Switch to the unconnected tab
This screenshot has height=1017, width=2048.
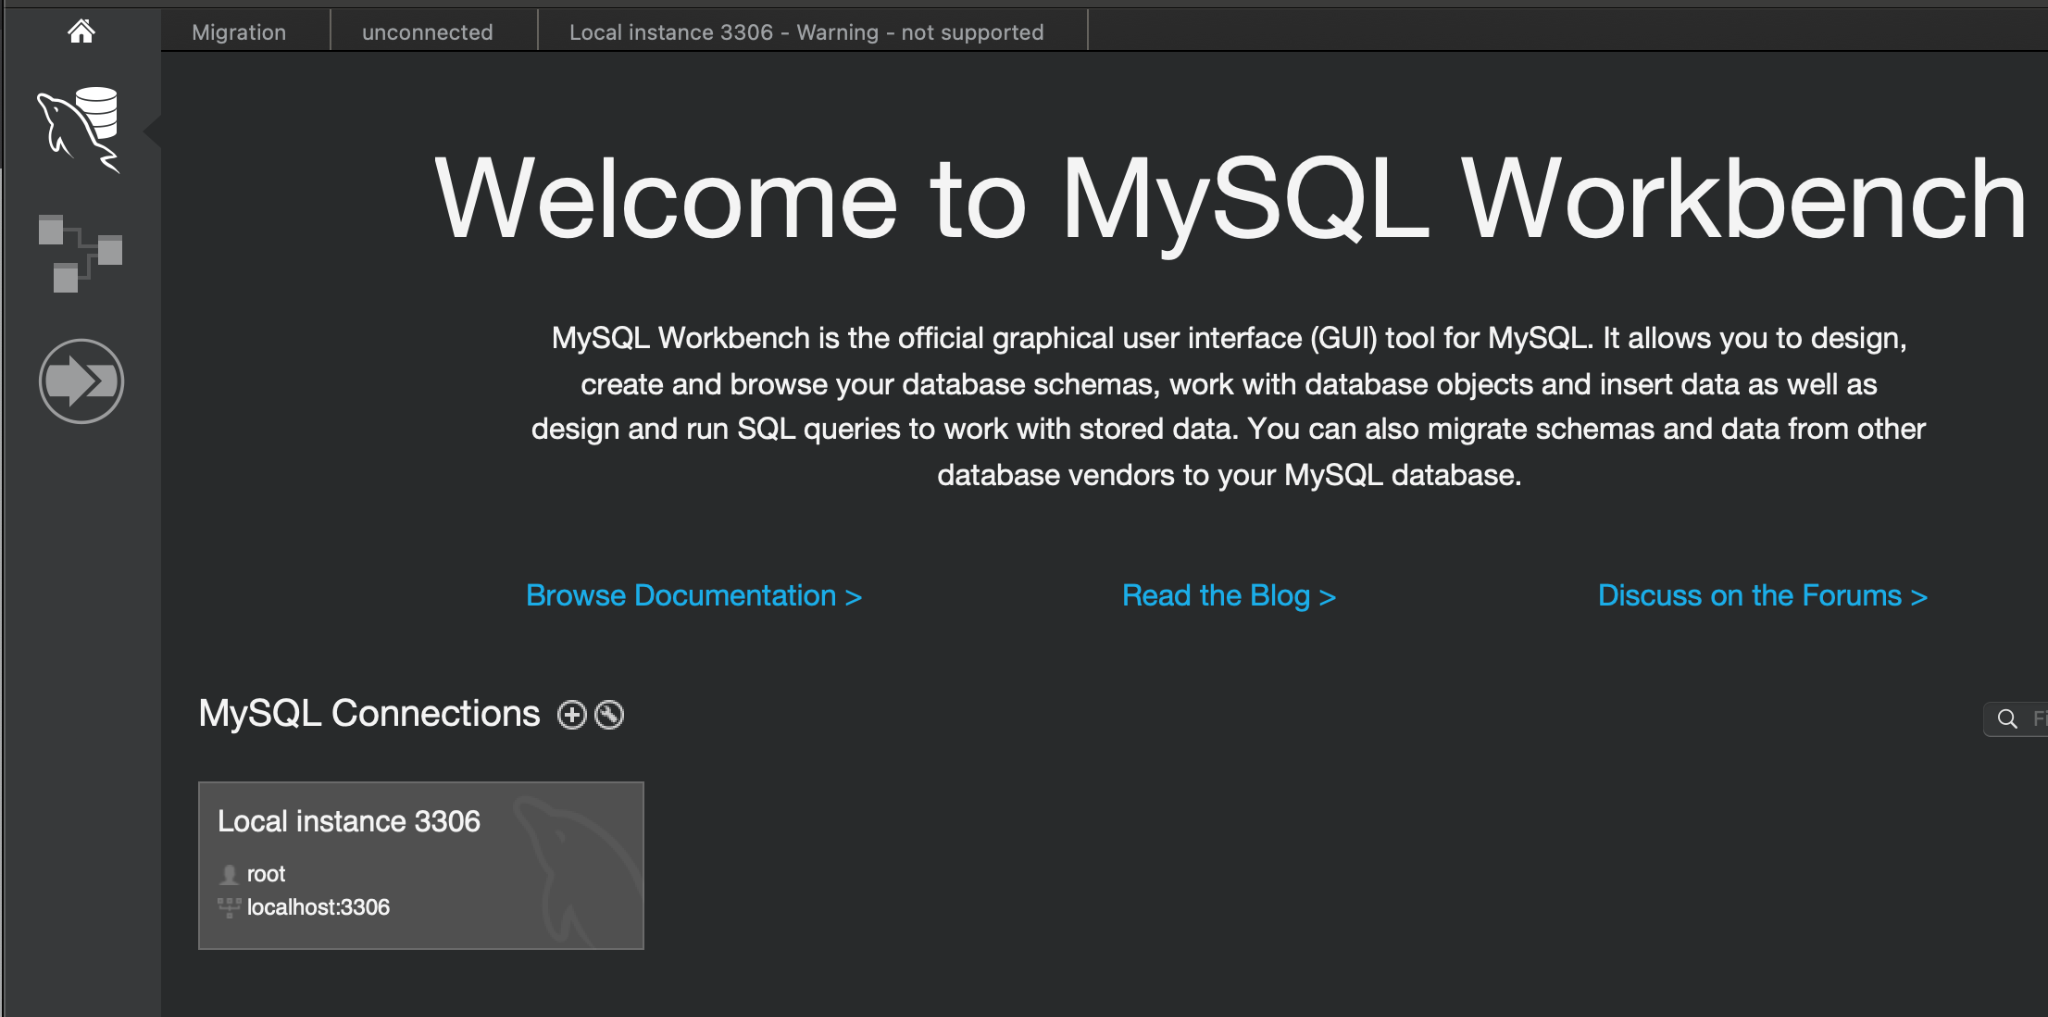[427, 32]
